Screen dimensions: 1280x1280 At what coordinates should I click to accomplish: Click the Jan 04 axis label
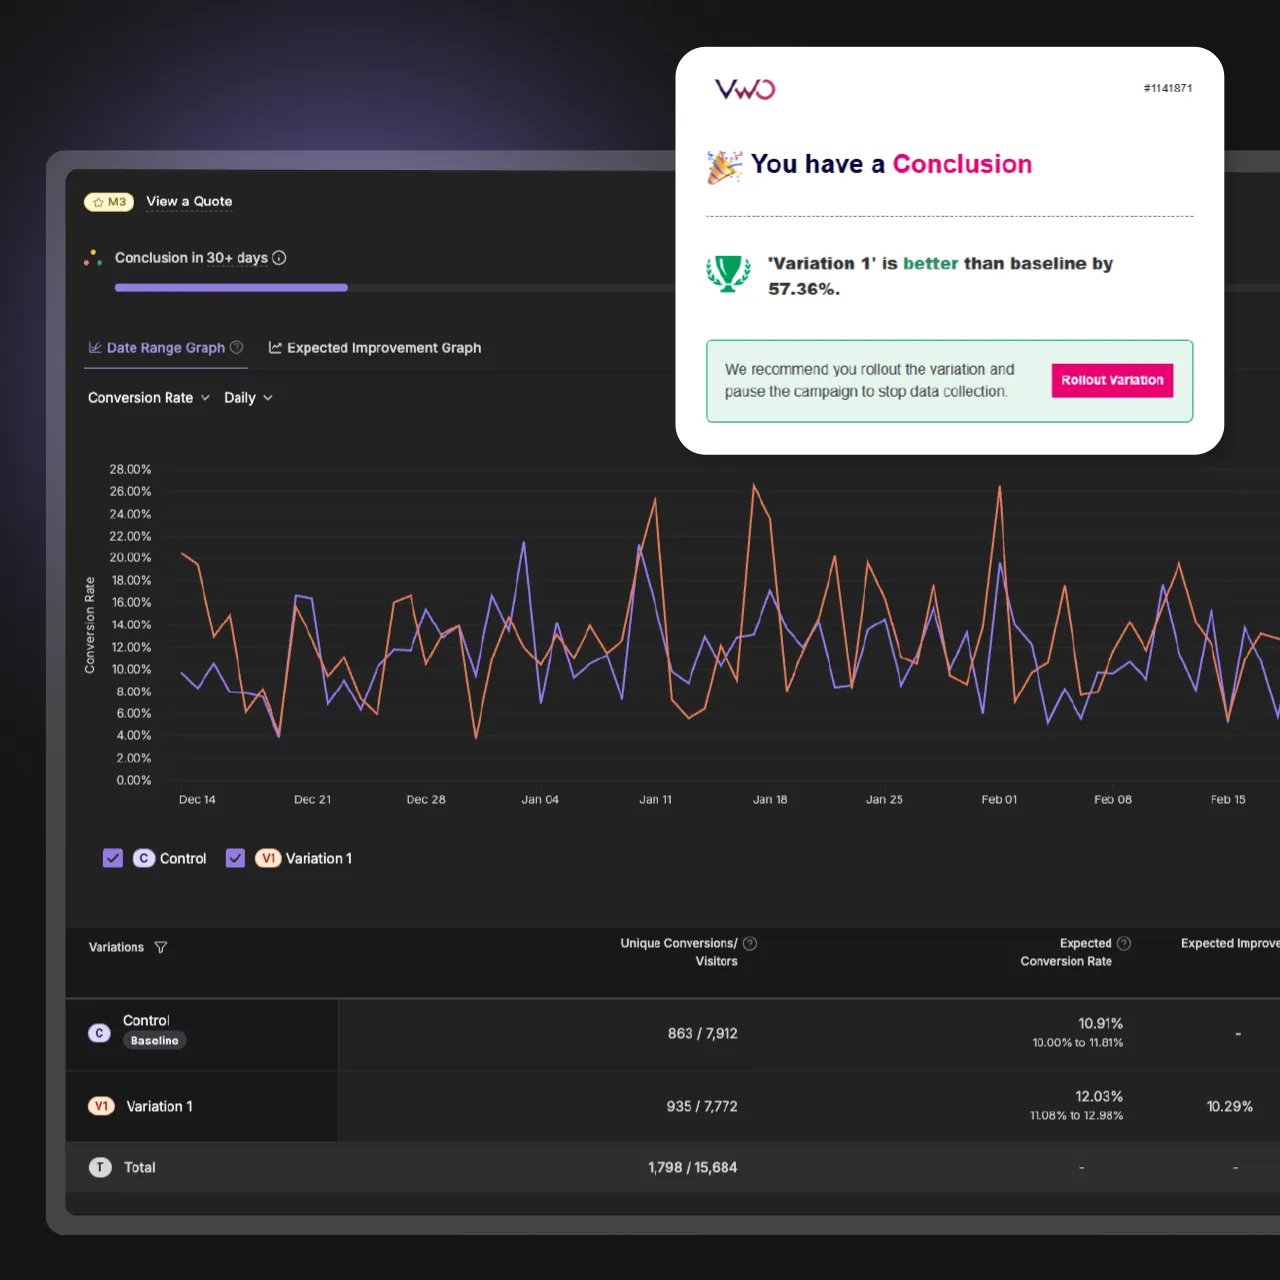540,799
